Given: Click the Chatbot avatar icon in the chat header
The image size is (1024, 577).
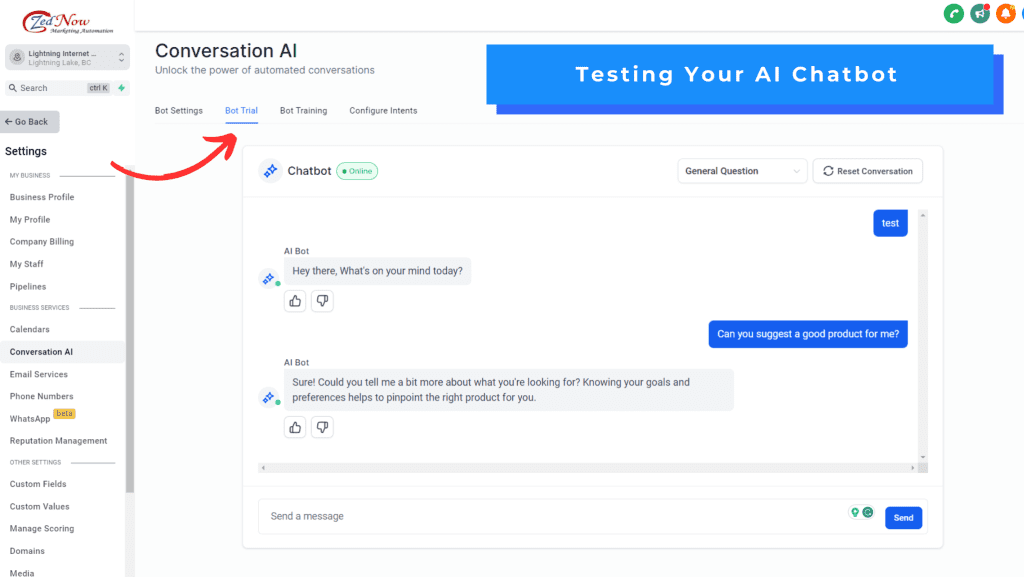Looking at the screenshot, I should tap(269, 170).
